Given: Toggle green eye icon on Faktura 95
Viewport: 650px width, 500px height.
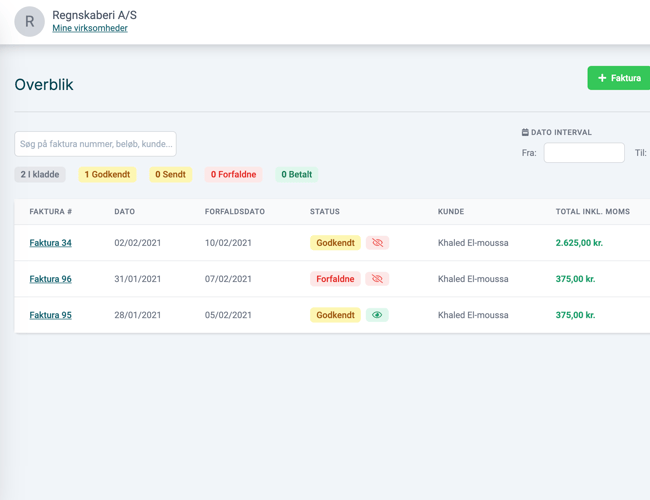Looking at the screenshot, I should (x=377, y=315).
